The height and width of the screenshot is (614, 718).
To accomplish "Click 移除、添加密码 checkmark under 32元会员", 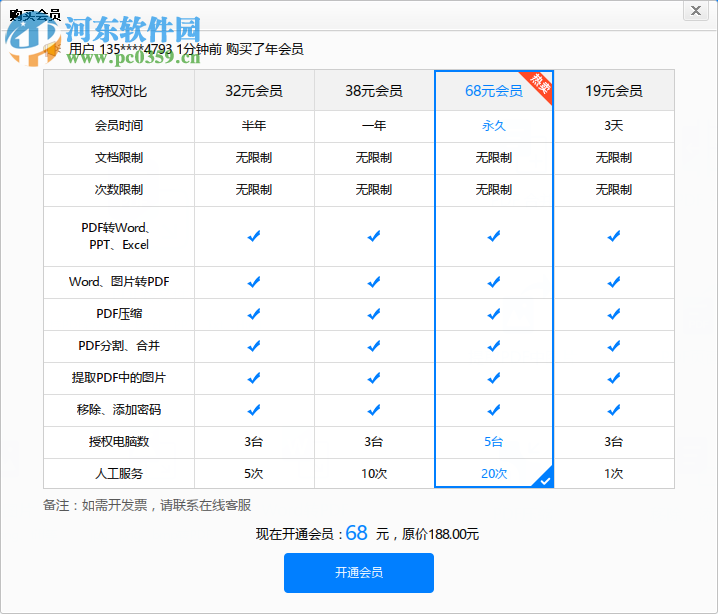I will tap(254, 410).
